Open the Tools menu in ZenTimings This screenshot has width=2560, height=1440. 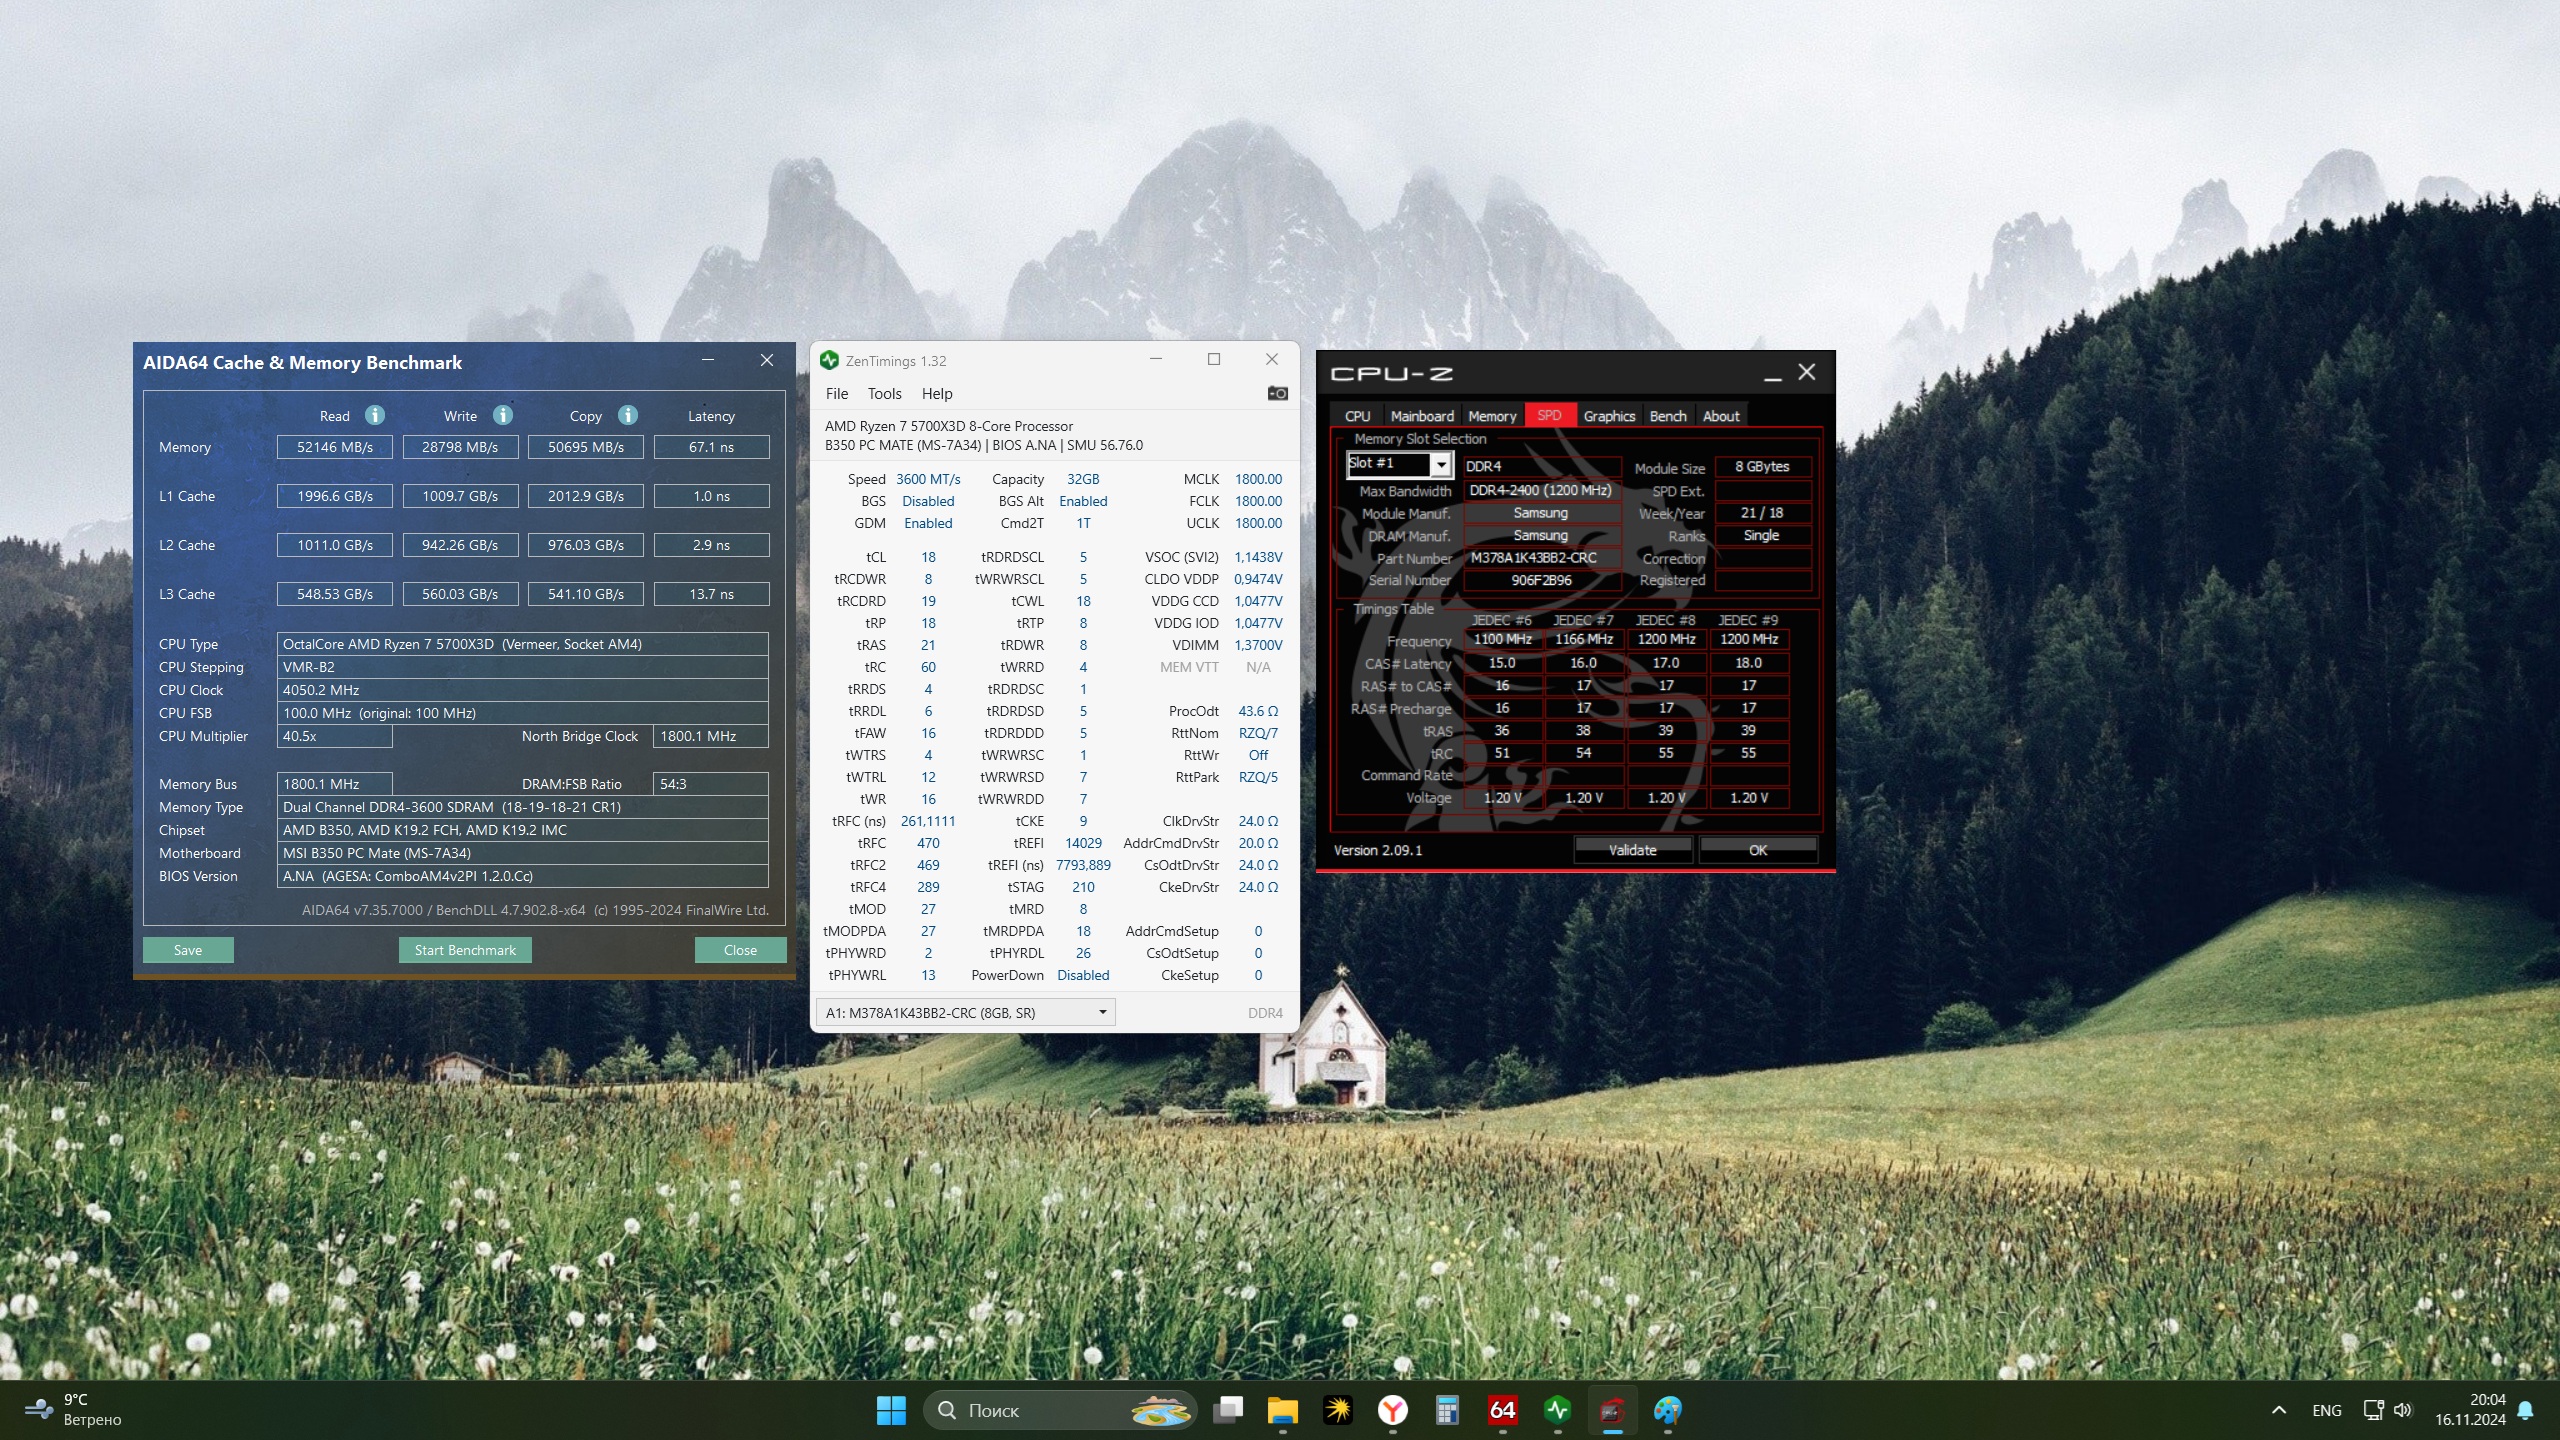coord(884,394)
